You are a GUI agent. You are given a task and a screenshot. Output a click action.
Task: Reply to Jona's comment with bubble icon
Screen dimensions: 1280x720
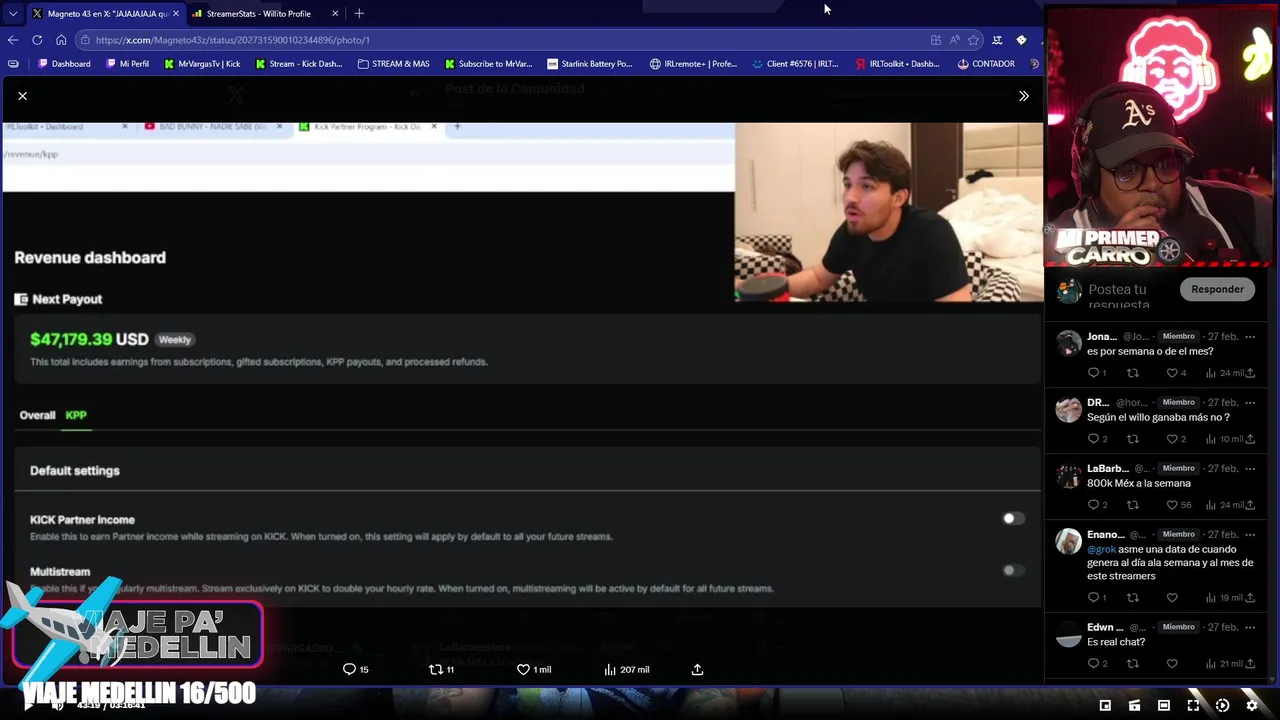[1093, 373]
